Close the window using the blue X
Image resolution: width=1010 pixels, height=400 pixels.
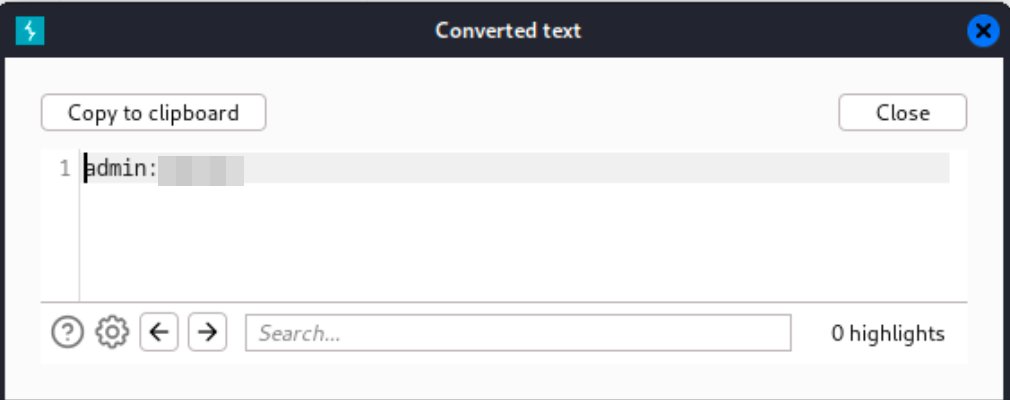[983, 31]
